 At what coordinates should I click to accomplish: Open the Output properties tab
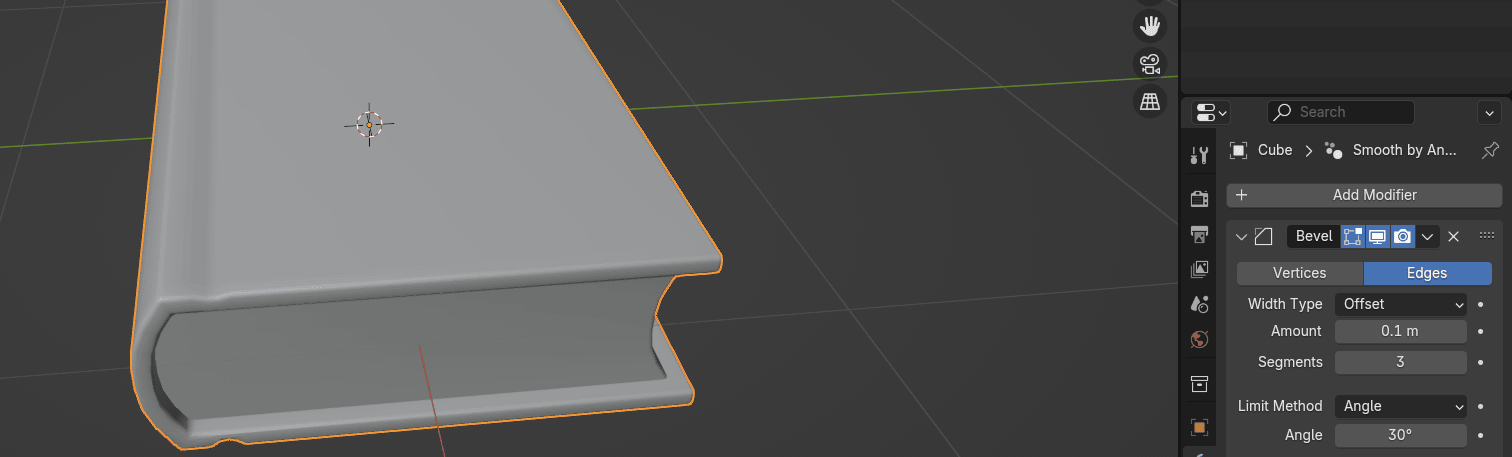1199,234
